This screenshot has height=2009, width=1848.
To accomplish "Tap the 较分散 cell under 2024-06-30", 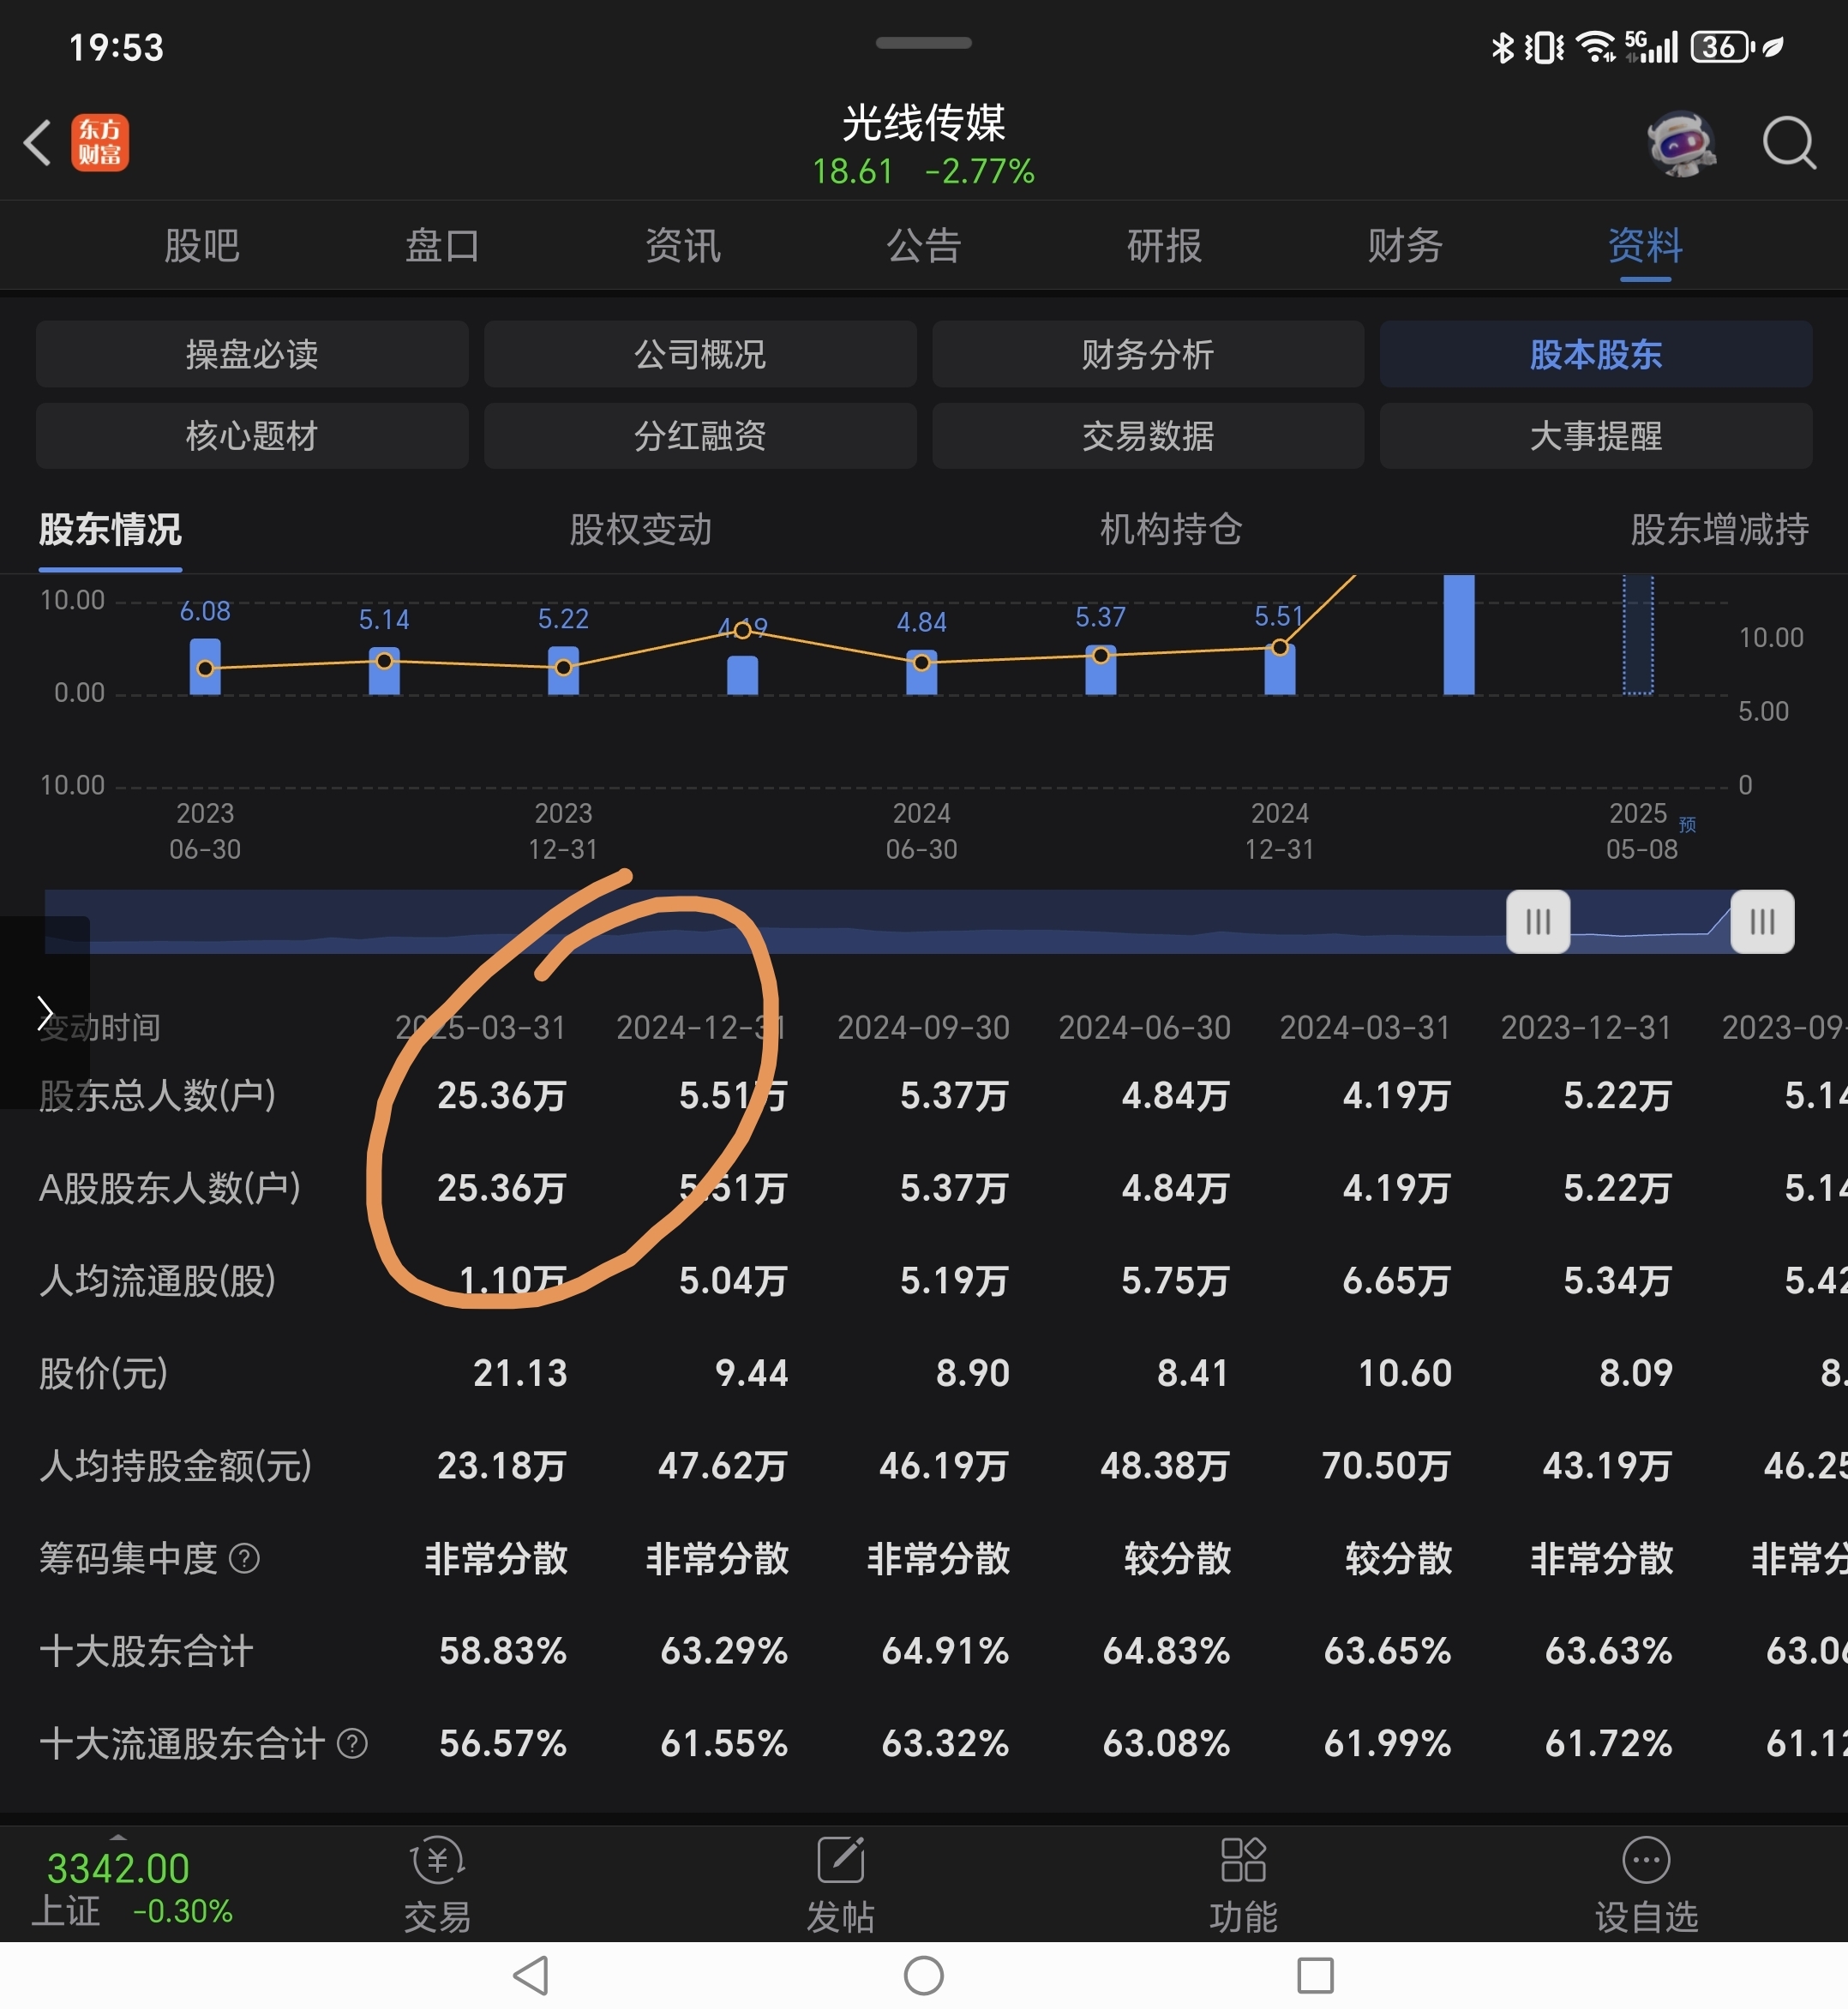I will point(1177,1559).
